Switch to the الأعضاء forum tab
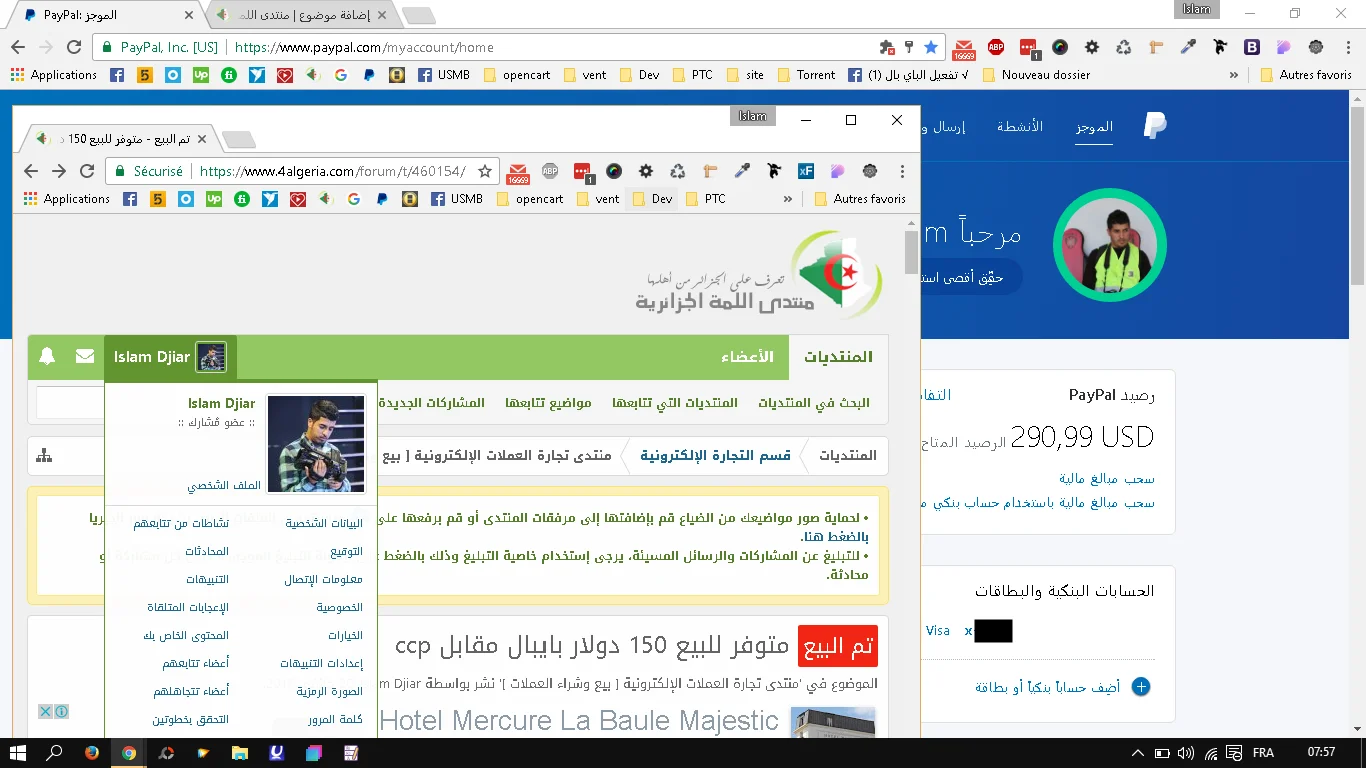 (747, 357)
